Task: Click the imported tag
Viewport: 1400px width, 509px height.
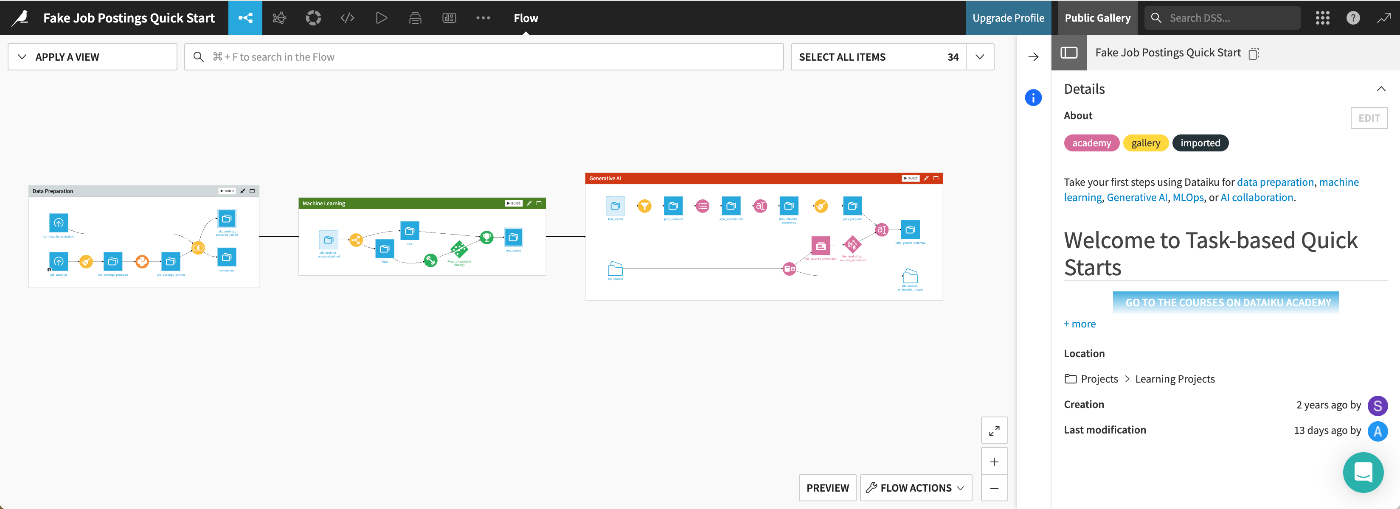Action: [1200, 143]
